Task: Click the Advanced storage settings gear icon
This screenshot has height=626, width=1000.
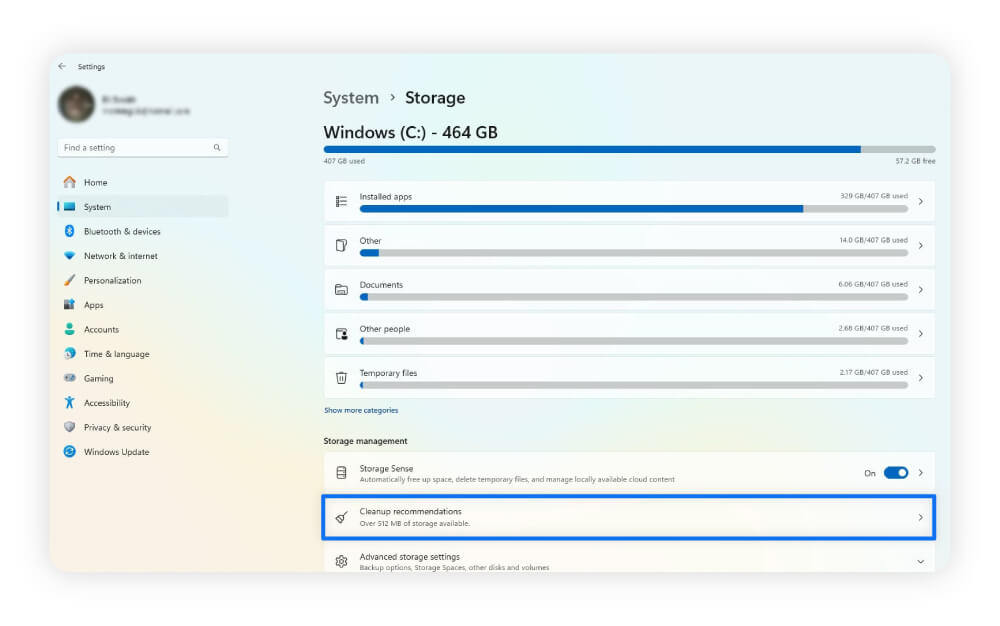Action: click(341, 562)
